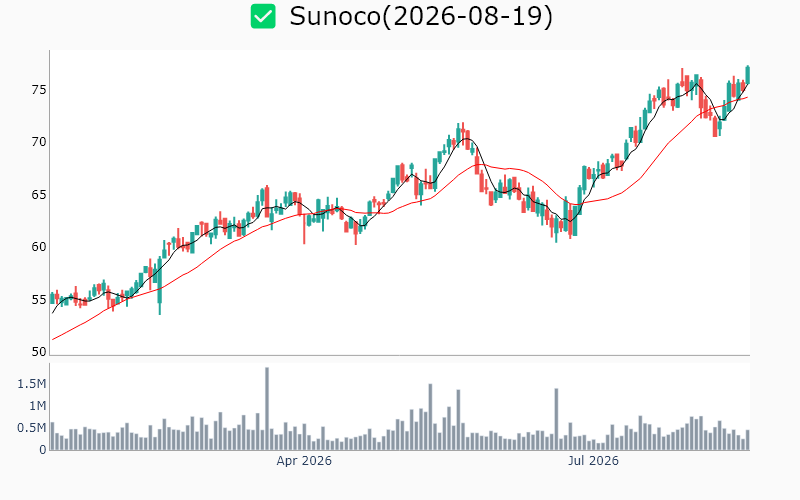Click the 55 price axis label
800x500 pixels.
pos(39,299)
